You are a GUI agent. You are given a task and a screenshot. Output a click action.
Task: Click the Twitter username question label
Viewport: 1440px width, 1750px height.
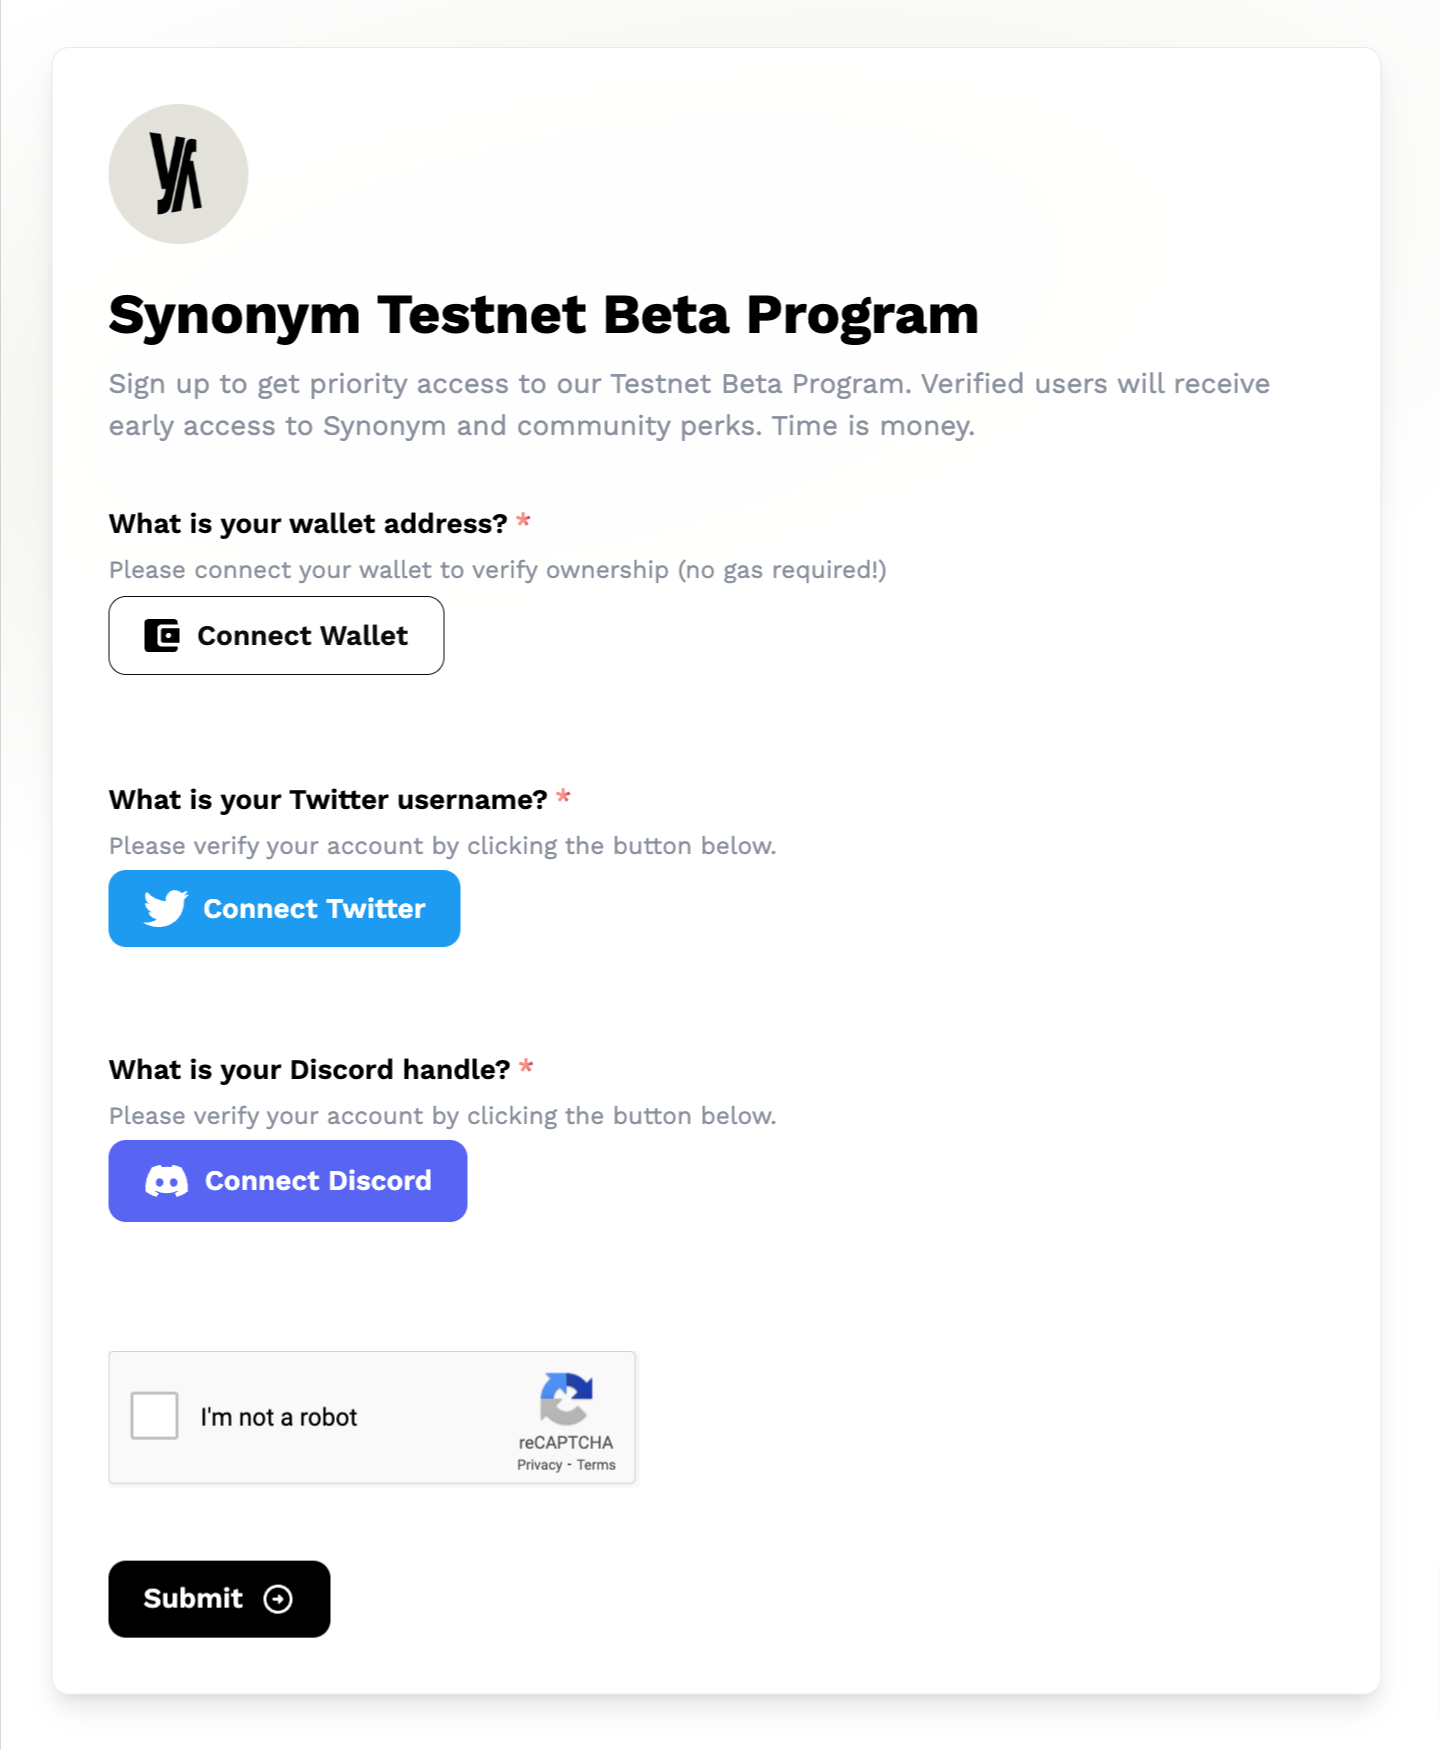point(328,800)
